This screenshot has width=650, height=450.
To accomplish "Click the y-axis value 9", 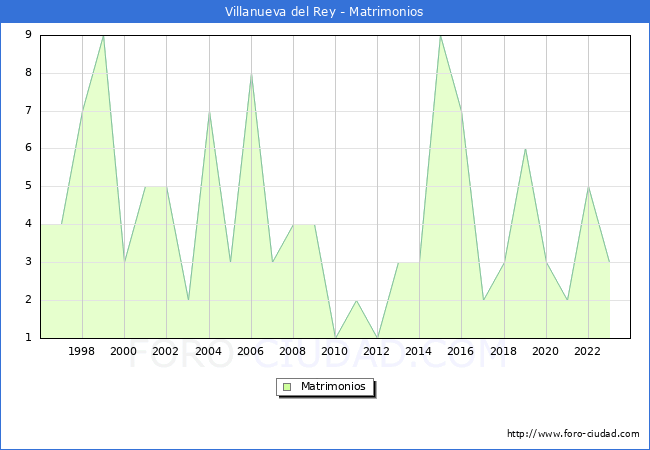I will pyautogui.click(x=28, y=34).
